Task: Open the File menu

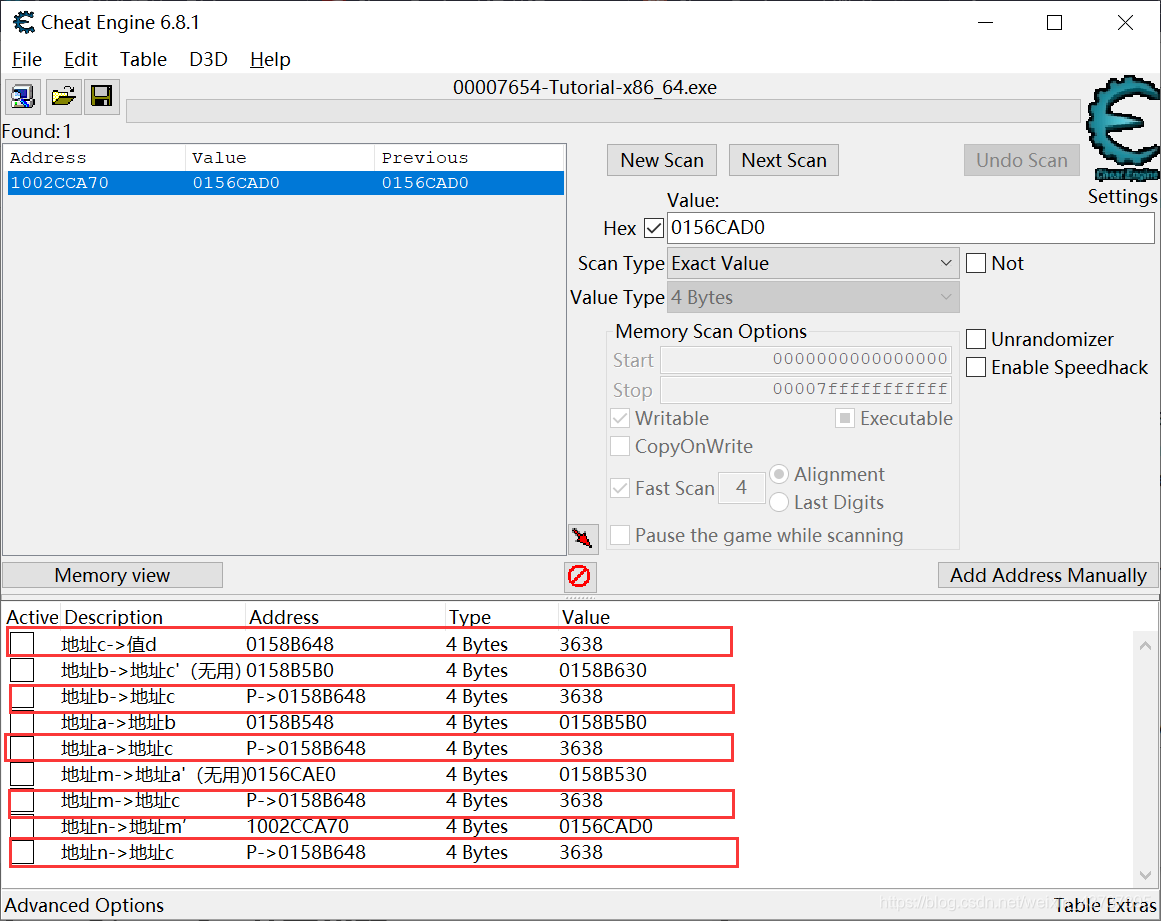Action: (x=27, y=59)
